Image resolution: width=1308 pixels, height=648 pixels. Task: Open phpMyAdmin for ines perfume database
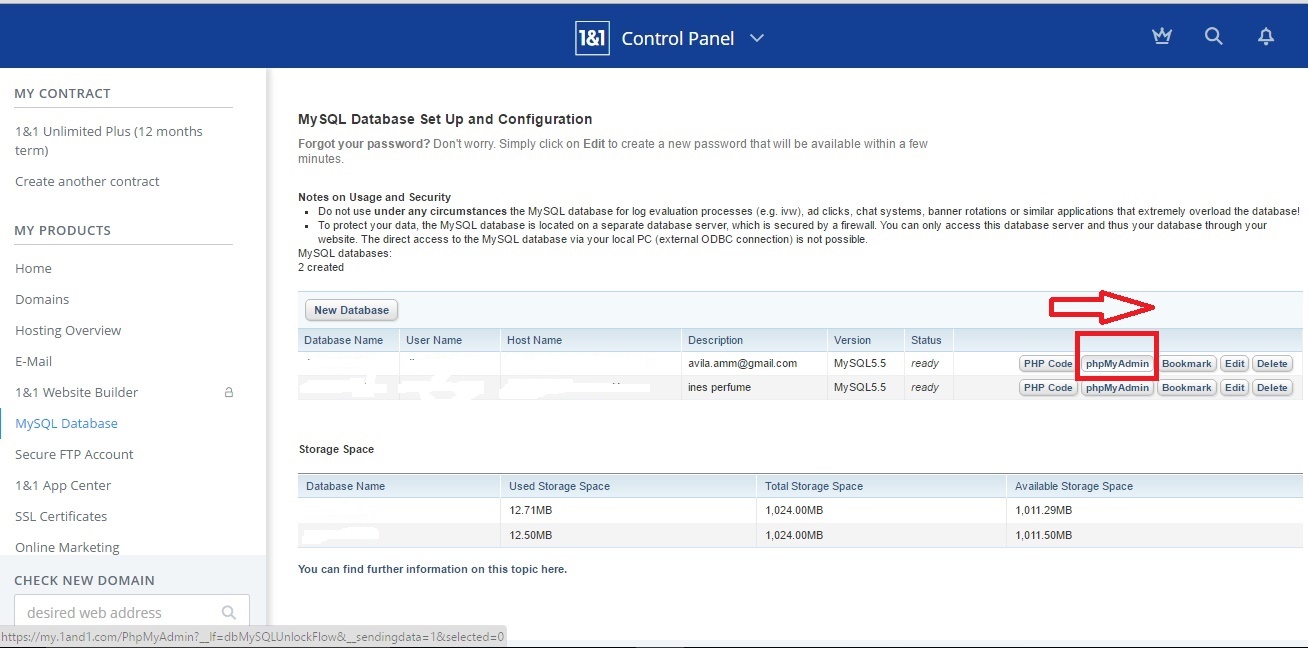tap(1117, 388)
